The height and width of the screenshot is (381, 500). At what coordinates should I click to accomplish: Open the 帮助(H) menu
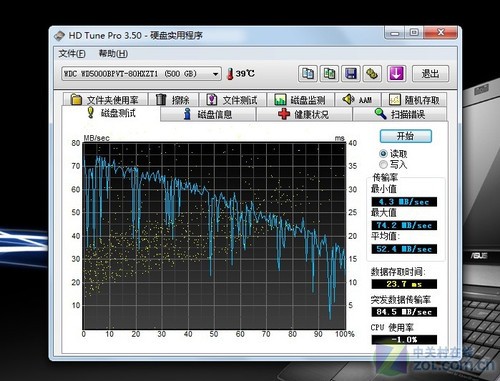pyautogui.click(x=113, y=54)
